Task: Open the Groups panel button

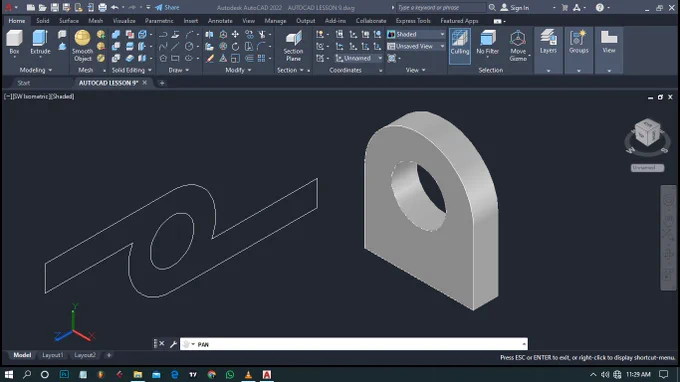Action: 579,42
